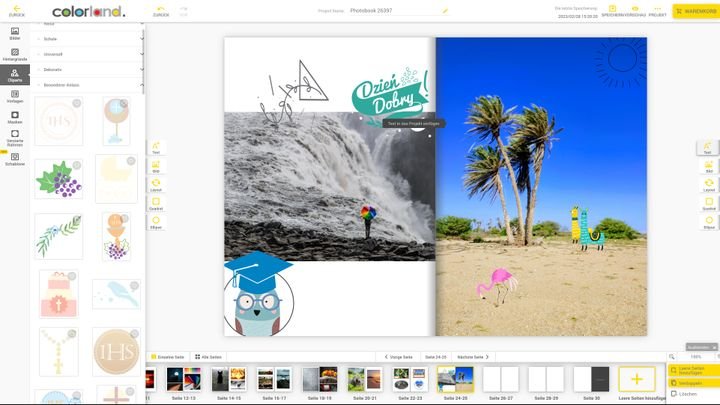Click the left Text tool icon
Screen dimensions: 720x405
tap(156, 147)
